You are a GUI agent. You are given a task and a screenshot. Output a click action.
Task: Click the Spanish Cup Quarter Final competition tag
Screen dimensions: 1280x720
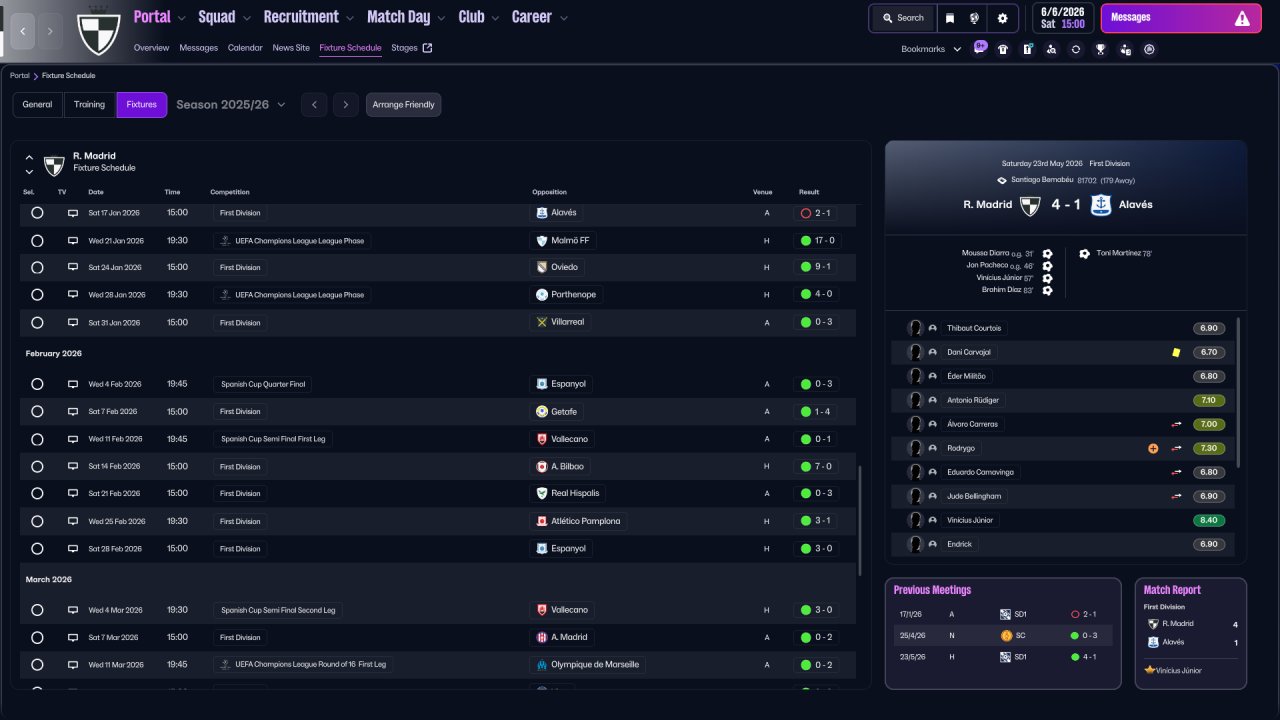point(264,384)
